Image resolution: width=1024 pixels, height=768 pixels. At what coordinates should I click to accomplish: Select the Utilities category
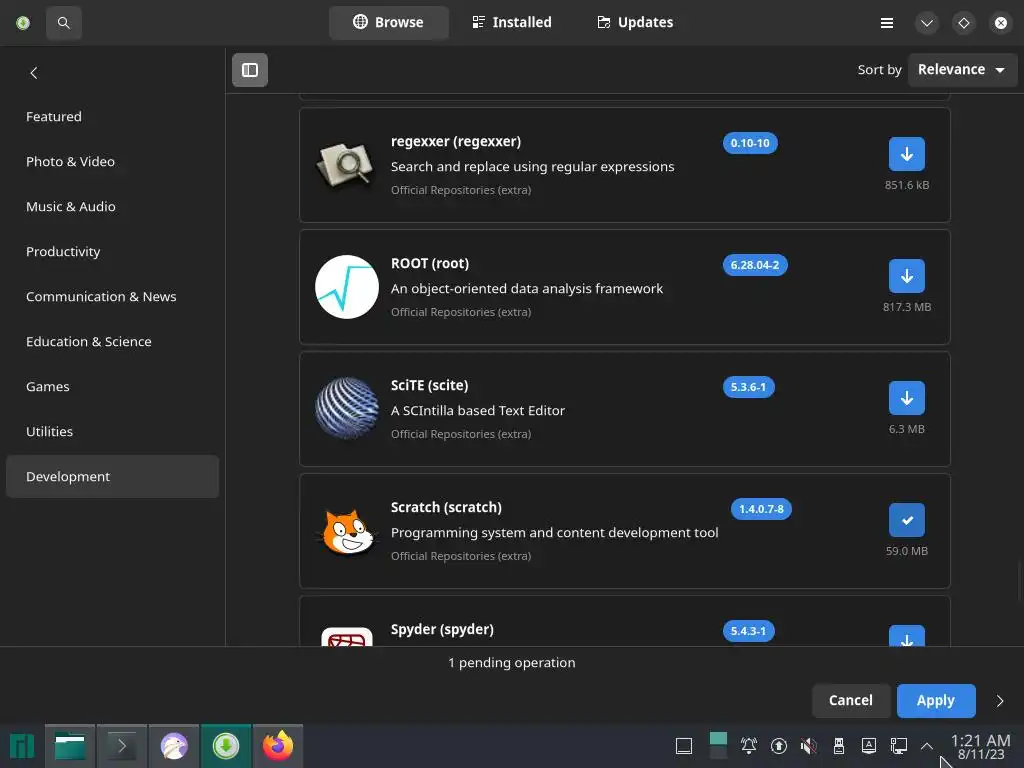tap(112, 432)
